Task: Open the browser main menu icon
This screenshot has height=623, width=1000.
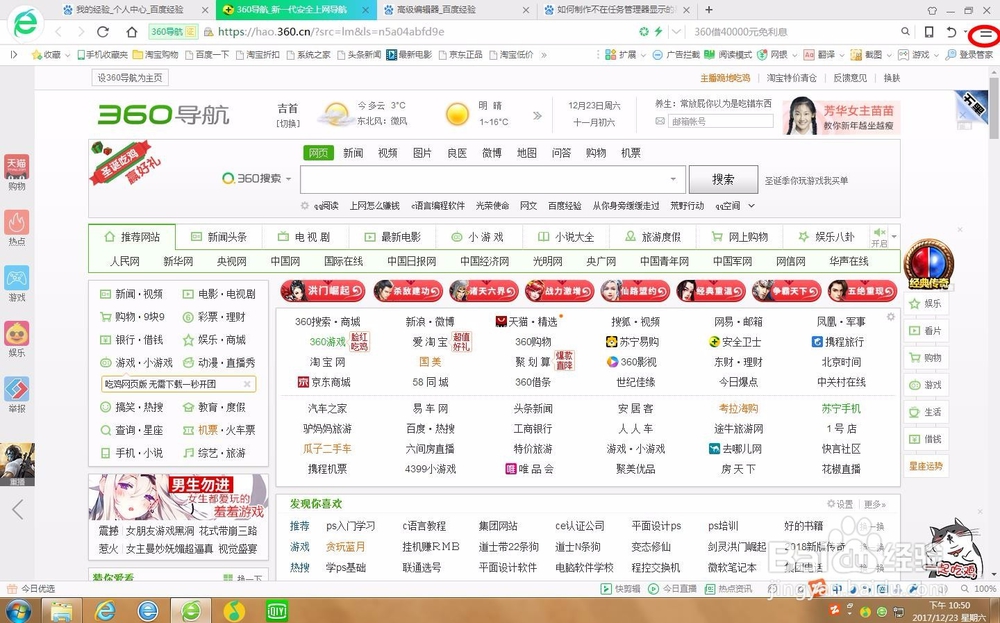Action: coord(985,34)
